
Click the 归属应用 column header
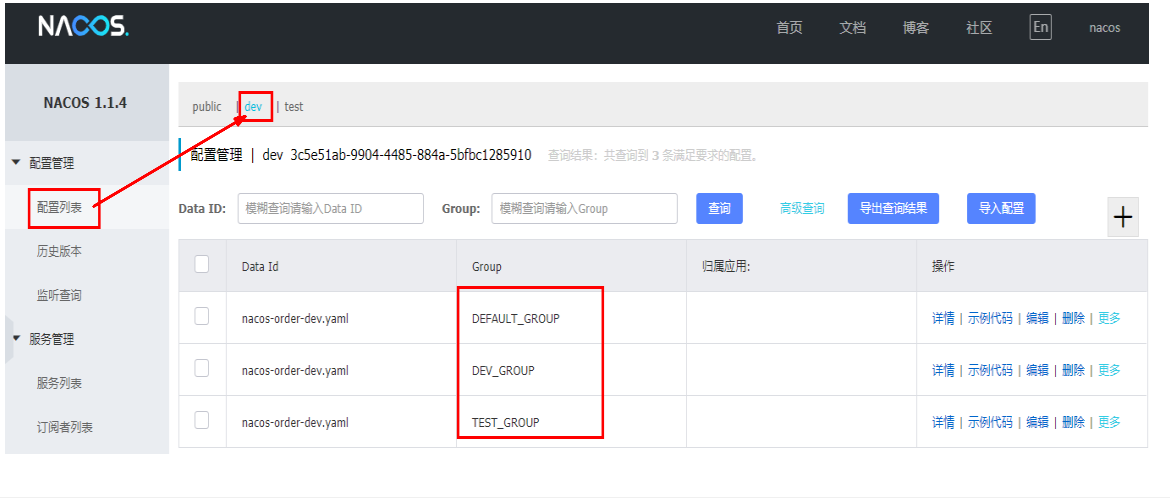tap(725, 267)
